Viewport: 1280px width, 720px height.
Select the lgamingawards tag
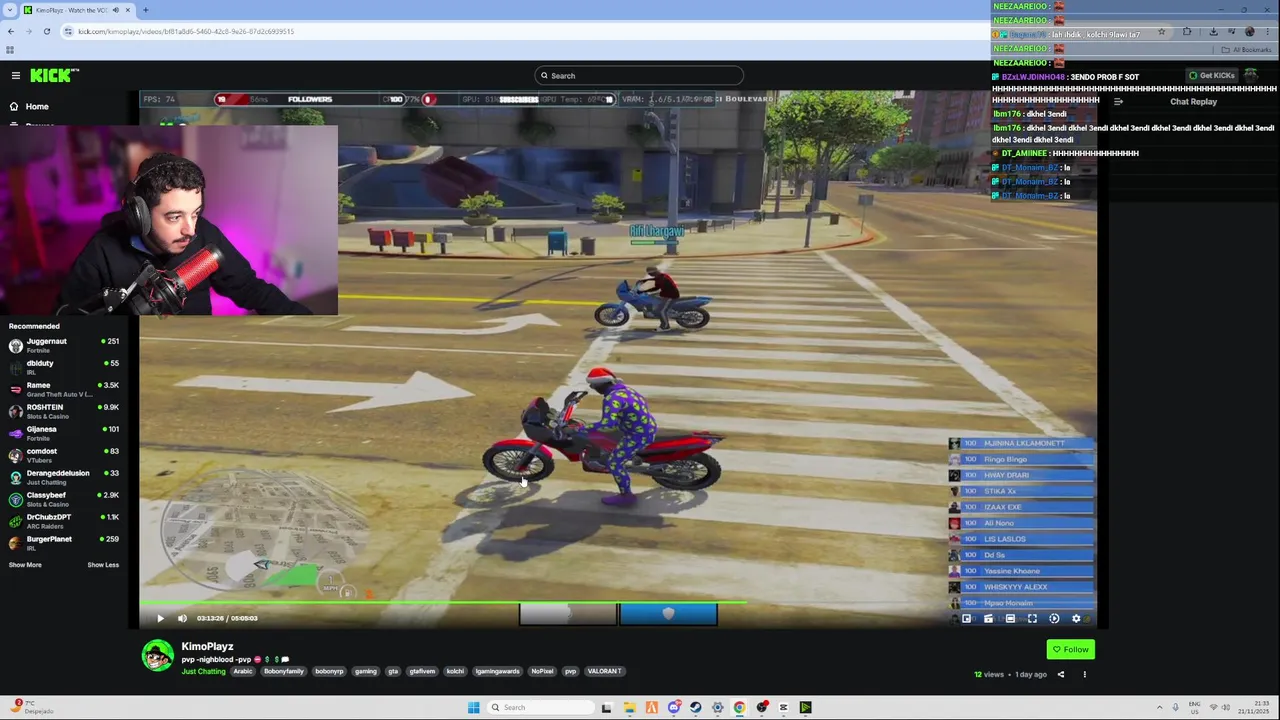click(x=497, y=671)
